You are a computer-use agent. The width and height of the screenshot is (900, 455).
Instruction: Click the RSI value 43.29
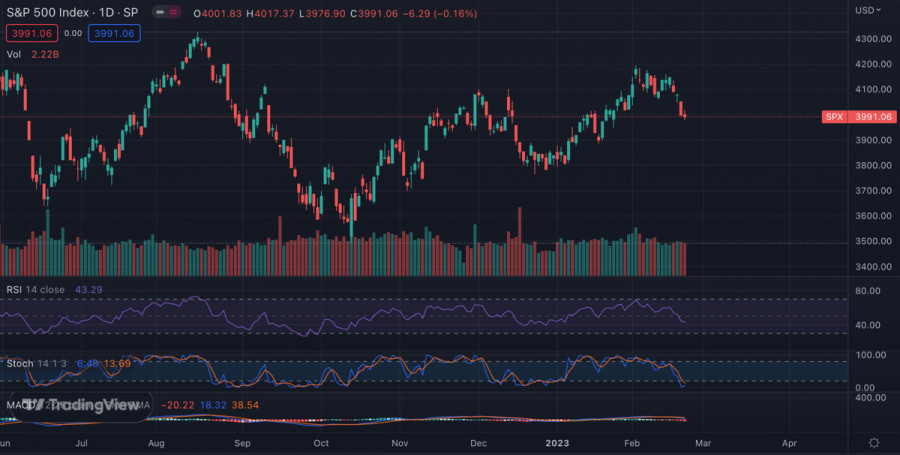coord(89,290)
